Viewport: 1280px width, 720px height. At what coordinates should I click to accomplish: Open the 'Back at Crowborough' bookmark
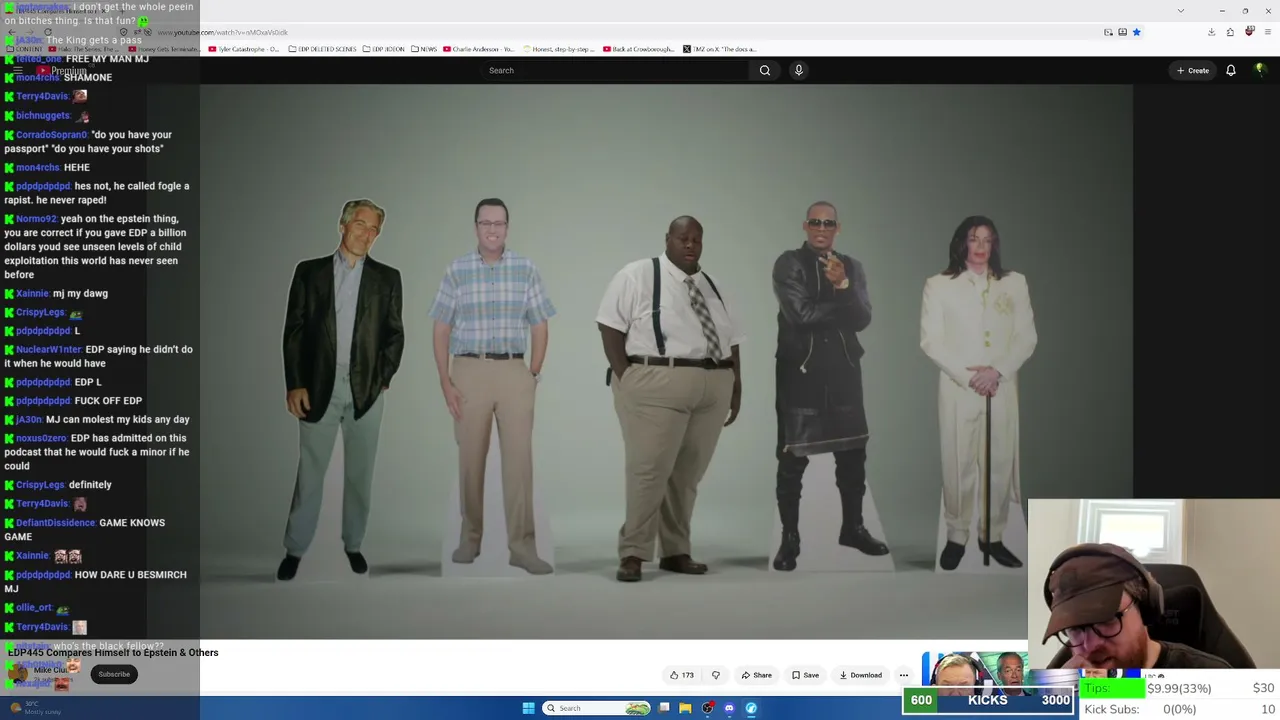click(638, 49)
